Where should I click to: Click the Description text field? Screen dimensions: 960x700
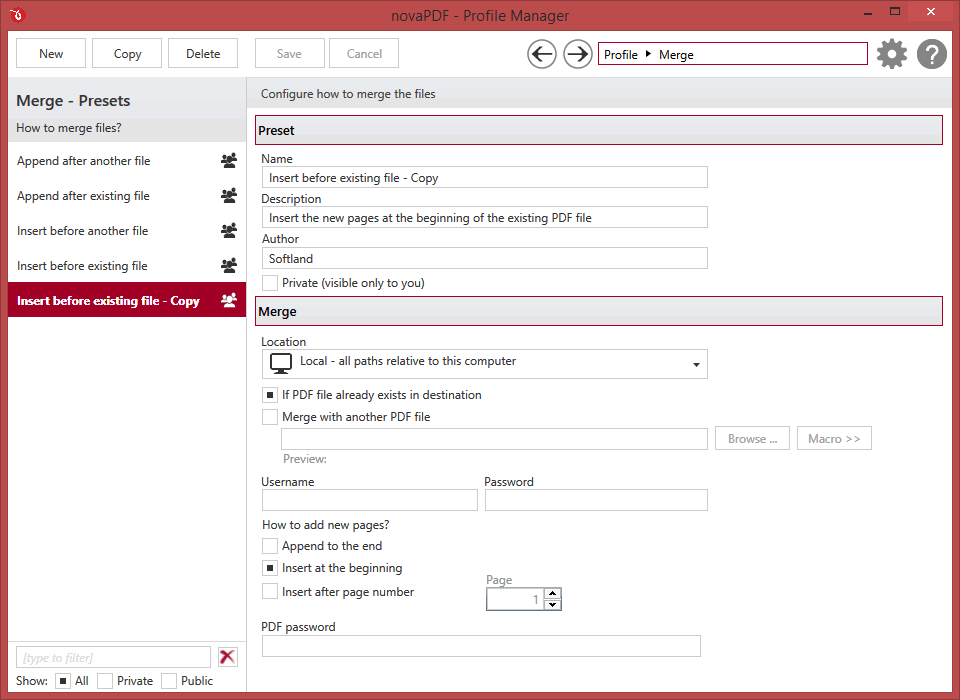tap(485, 217)
